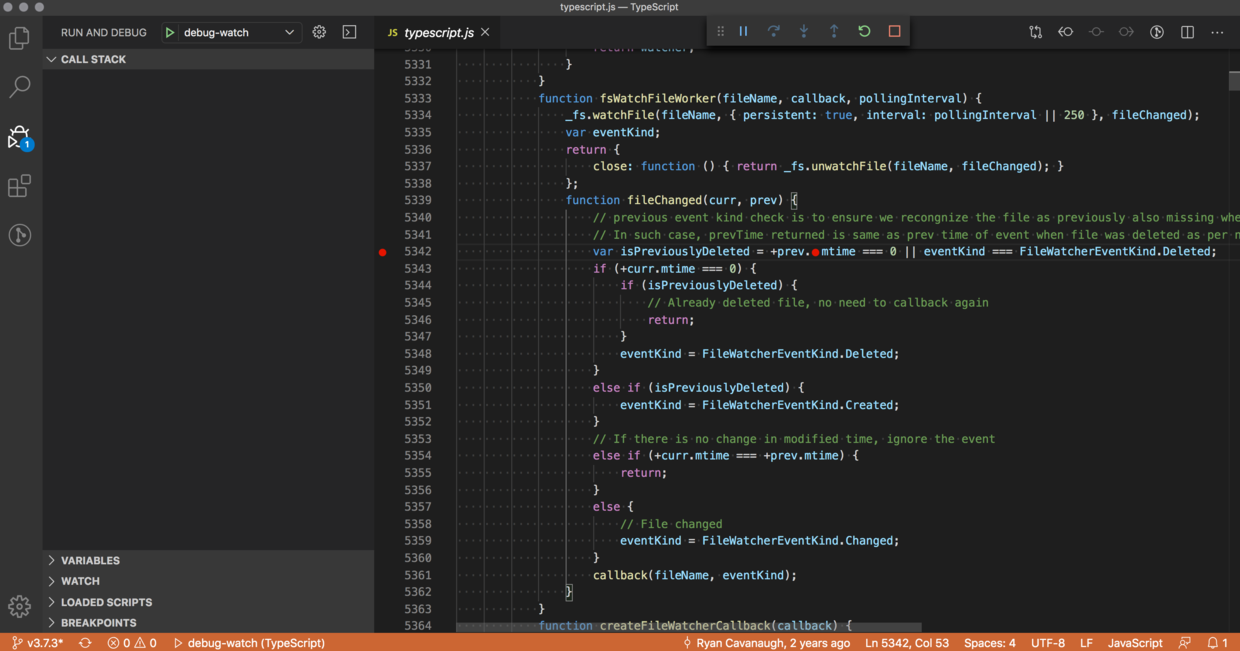Change language mode via JavaScript indicator
The image size is (1240, 651).
(1135, 643)
